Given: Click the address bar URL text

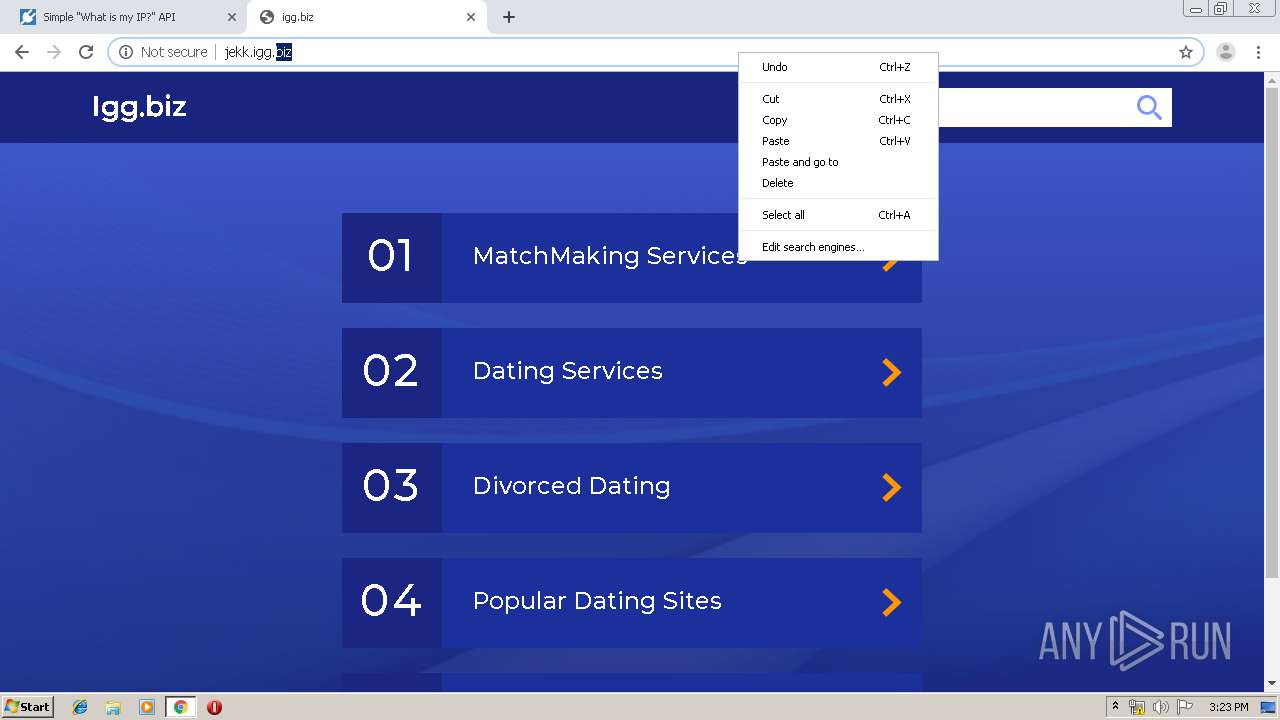Looking at the screenshot, I should (258, 52).
